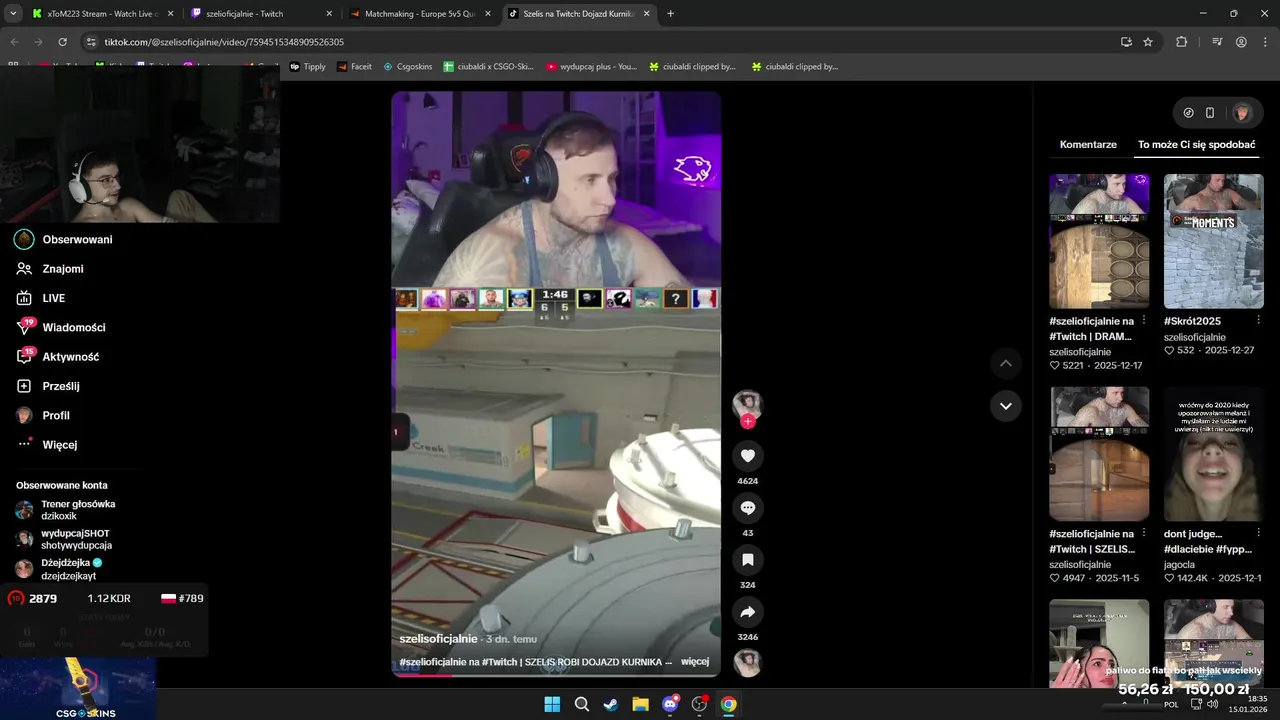This screenshot has height=720, width=1280.
Task: Open the browser extensions puzzle icon
Action: pyautogui.click(x=1182, y=42)
